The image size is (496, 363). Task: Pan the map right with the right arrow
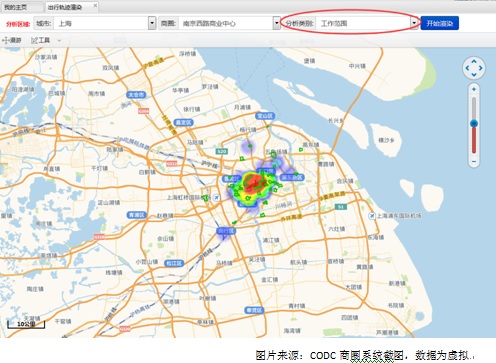(481, 68)
